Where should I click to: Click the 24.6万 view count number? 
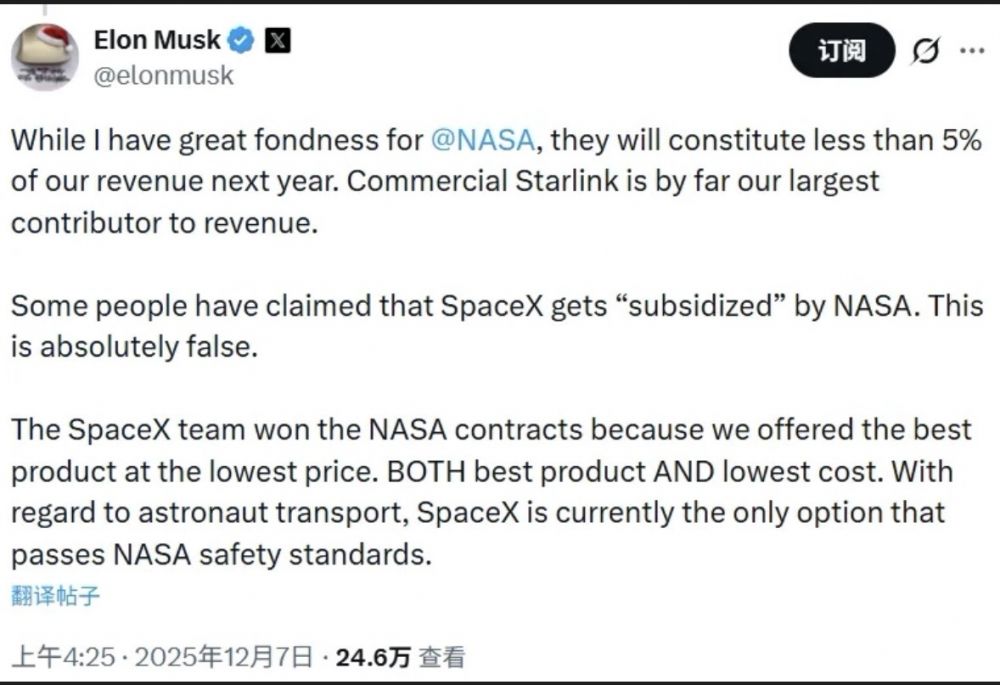(373, 657)
